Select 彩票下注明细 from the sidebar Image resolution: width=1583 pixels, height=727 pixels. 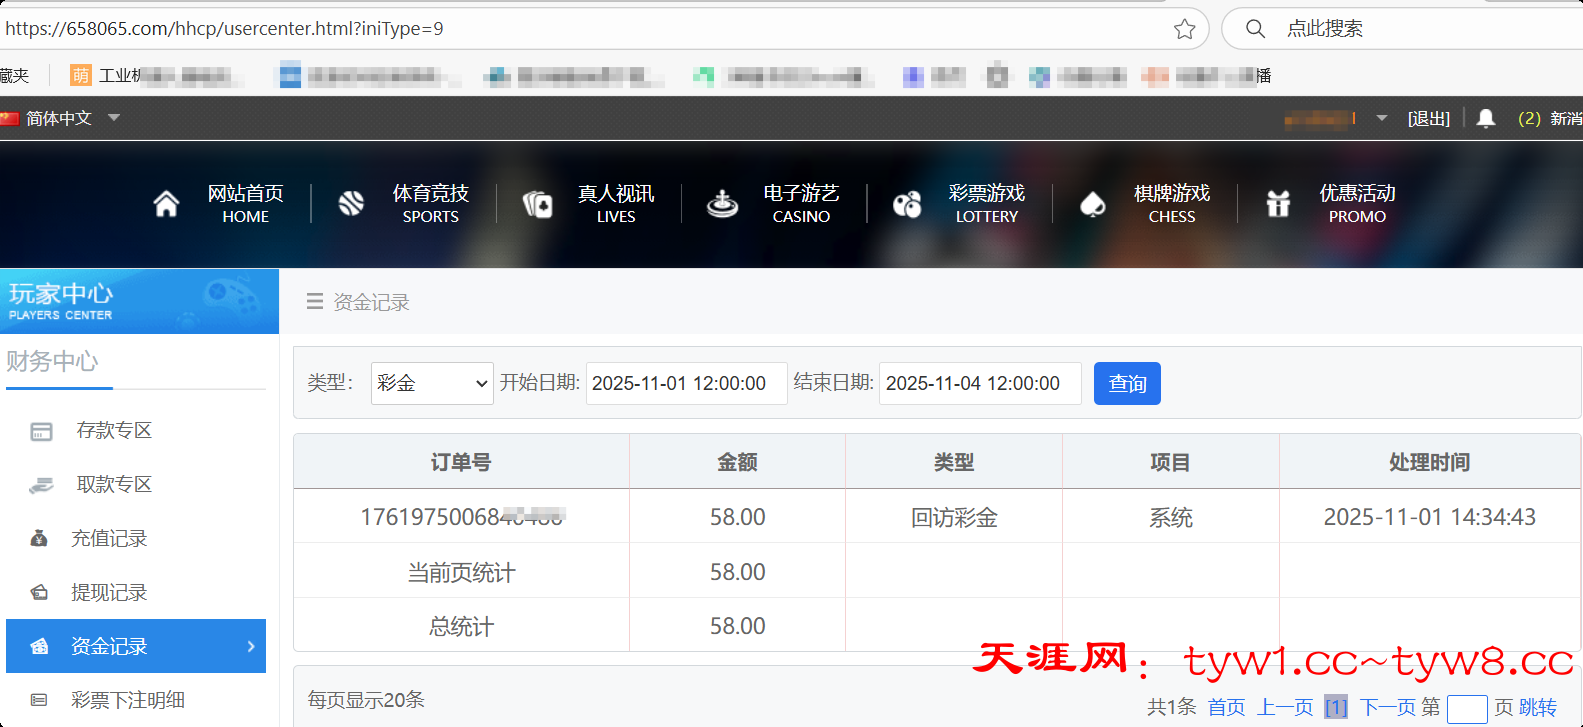(128, 700)
